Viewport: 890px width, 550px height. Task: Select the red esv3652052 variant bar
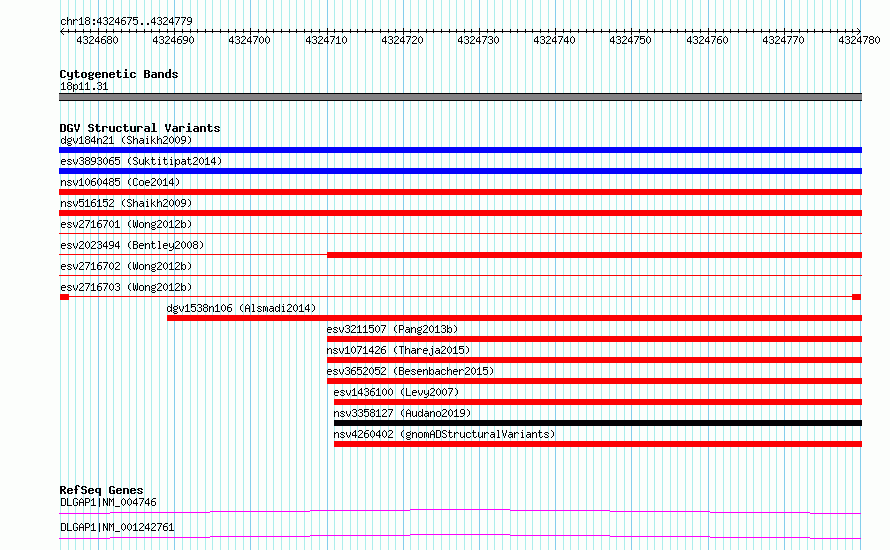594,381
